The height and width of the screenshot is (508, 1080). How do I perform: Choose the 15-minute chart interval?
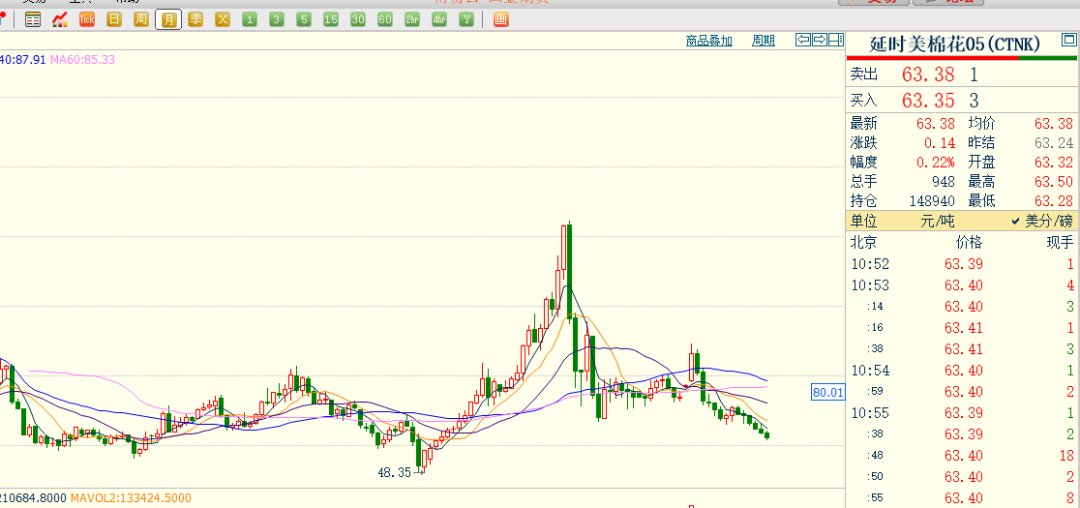[331, 19]
